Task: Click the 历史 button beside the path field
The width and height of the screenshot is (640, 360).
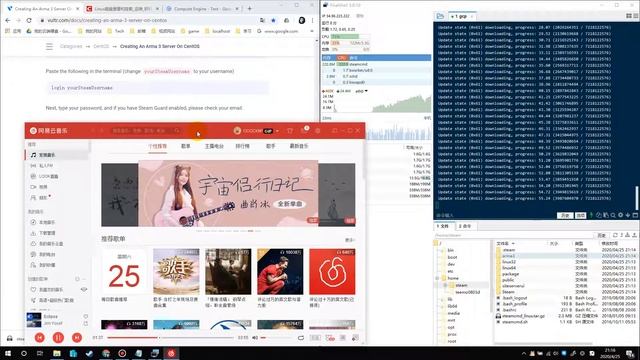Action: pyautogui.click(x=602, y=236)
